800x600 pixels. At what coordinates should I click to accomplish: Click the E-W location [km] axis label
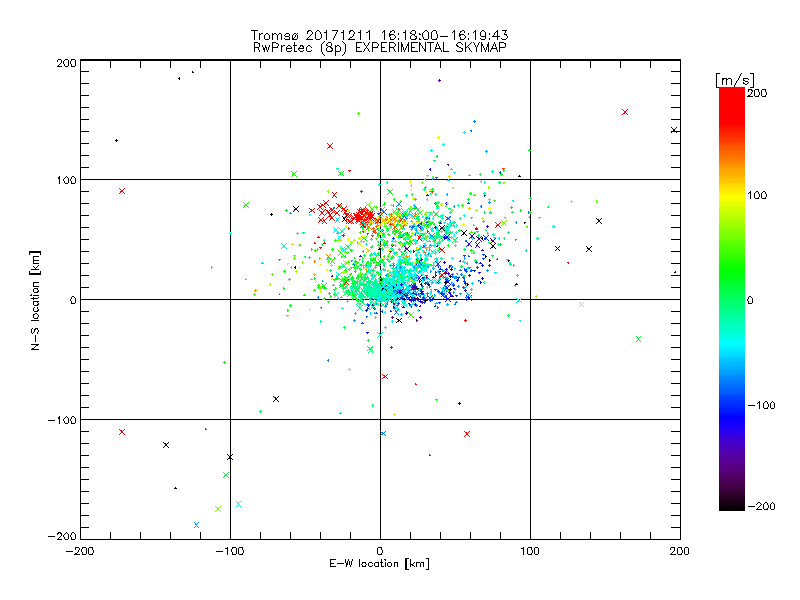click(x=380, y=564)
